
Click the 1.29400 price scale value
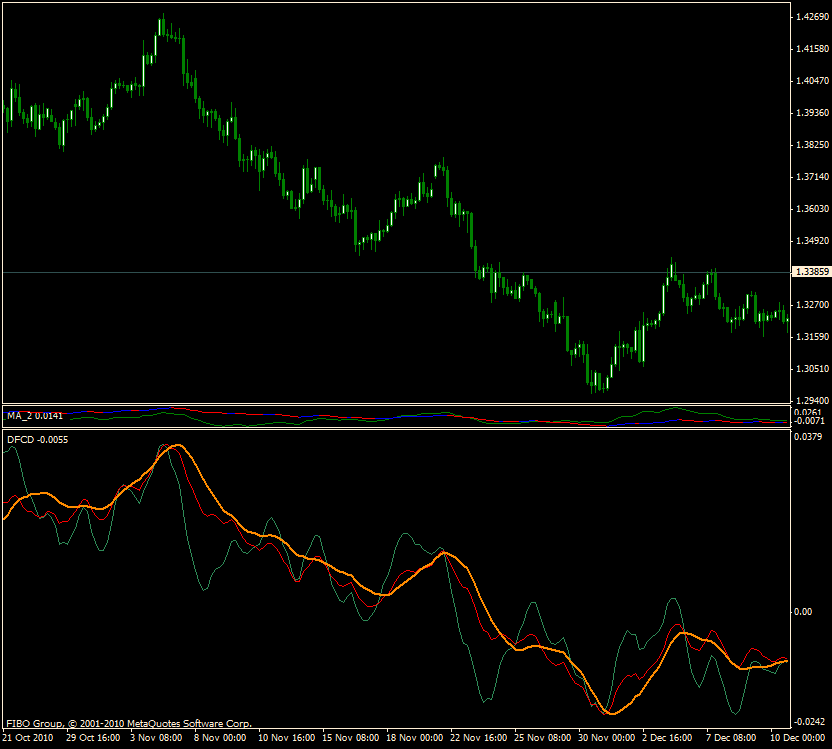click(812, 400)
